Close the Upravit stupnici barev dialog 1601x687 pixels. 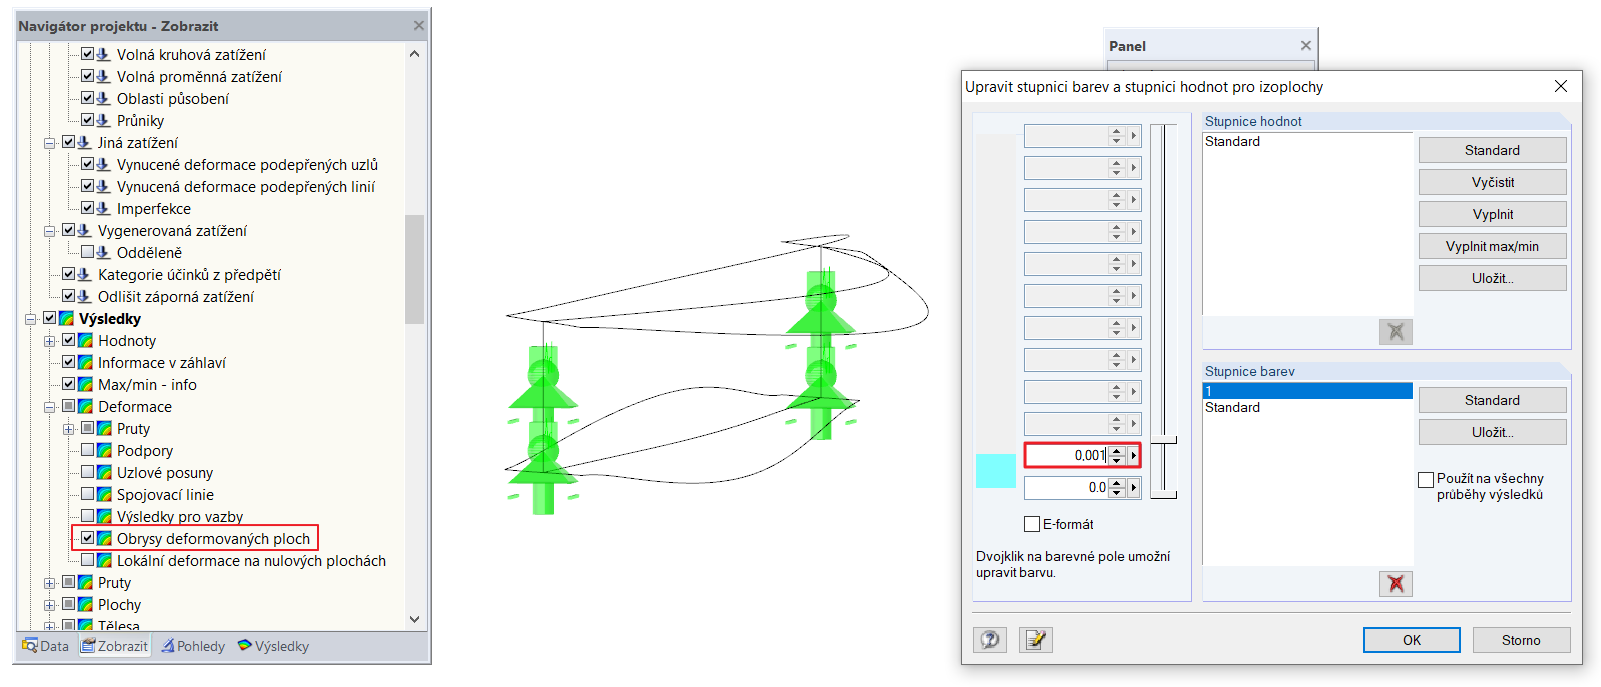[1561, 86]
